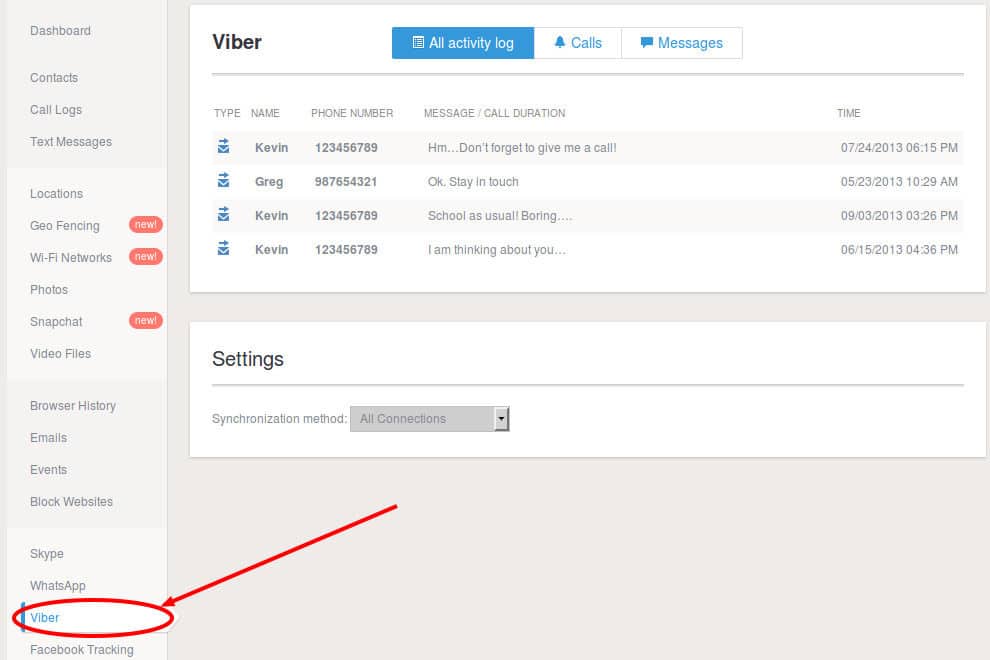Click the message type icon in Greg's row
Image resolution: width=990 pixels, height=660 pixels.
click(x=224, y=181)
